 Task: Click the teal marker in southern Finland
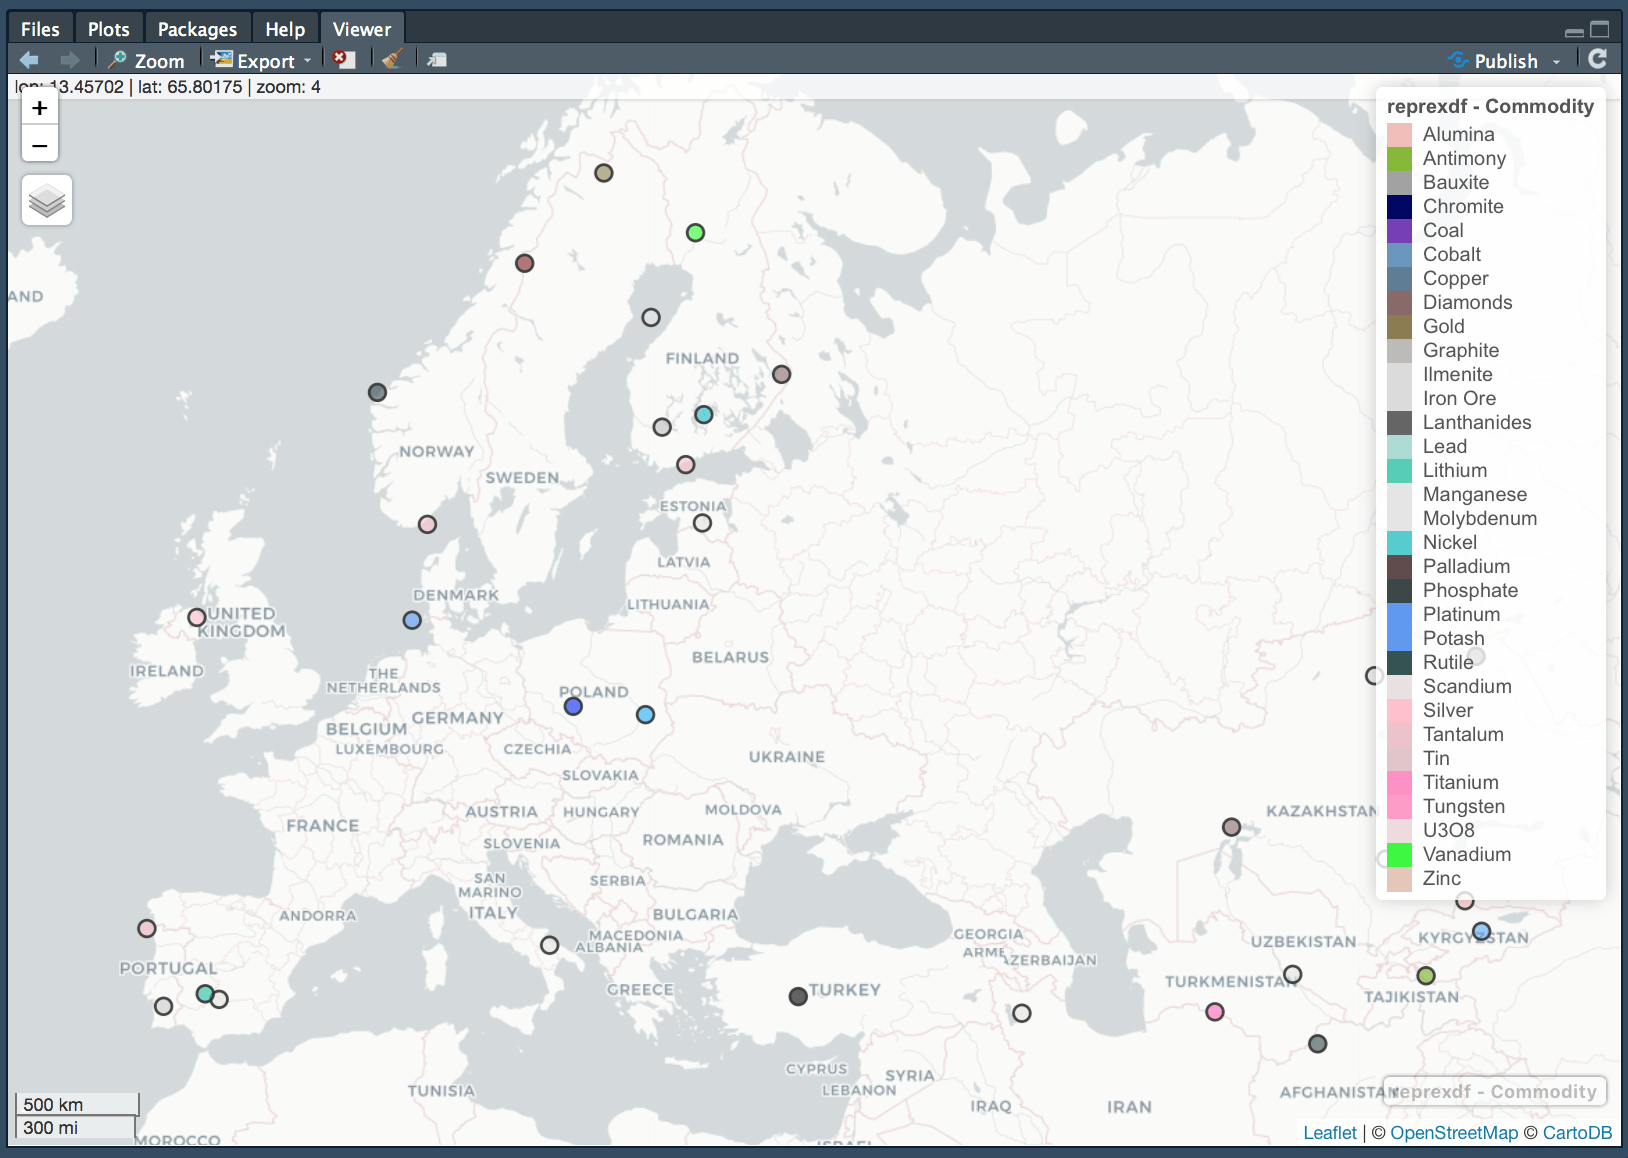click(x=704, y=414)
